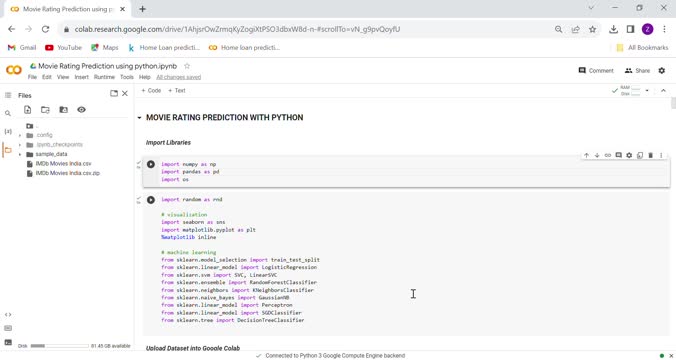Upload a file to session storage

pos(28,110)
